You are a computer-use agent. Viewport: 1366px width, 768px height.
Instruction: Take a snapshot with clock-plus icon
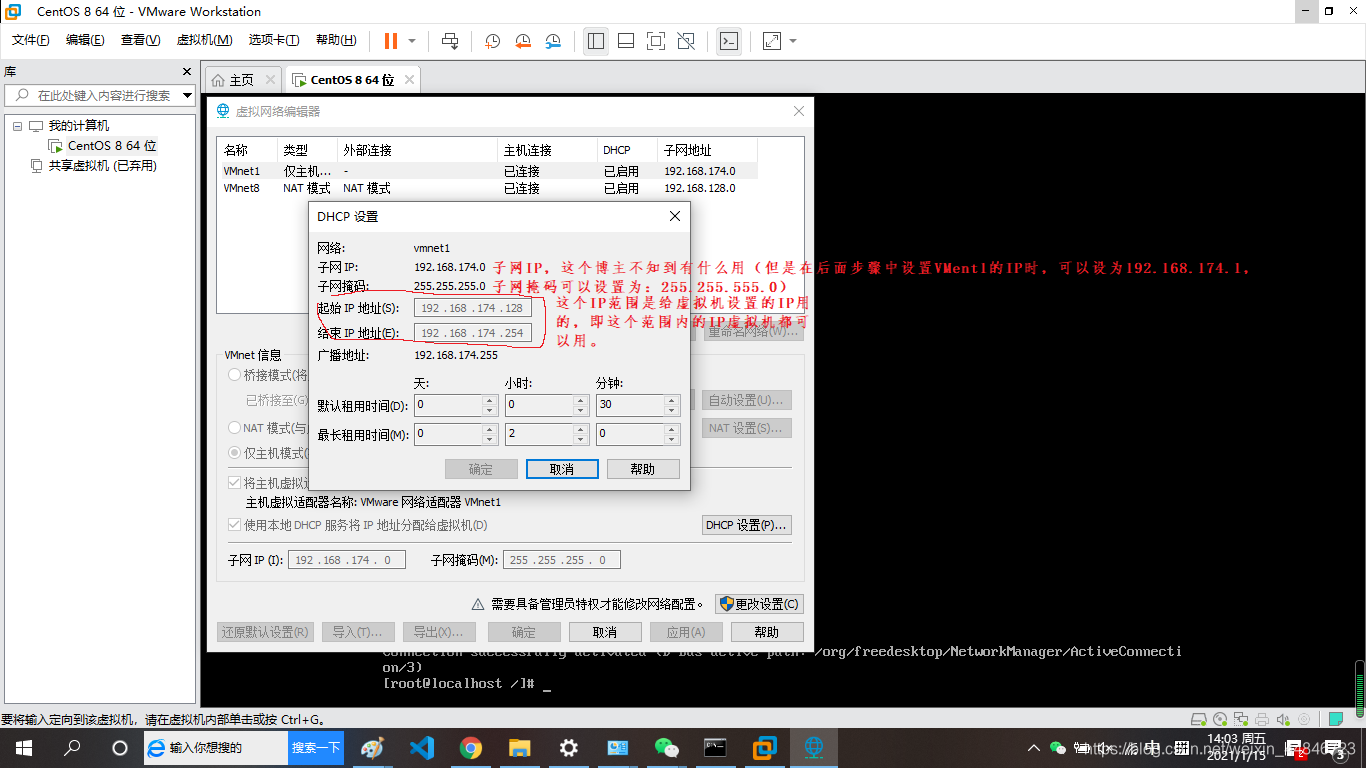[493, 41]
